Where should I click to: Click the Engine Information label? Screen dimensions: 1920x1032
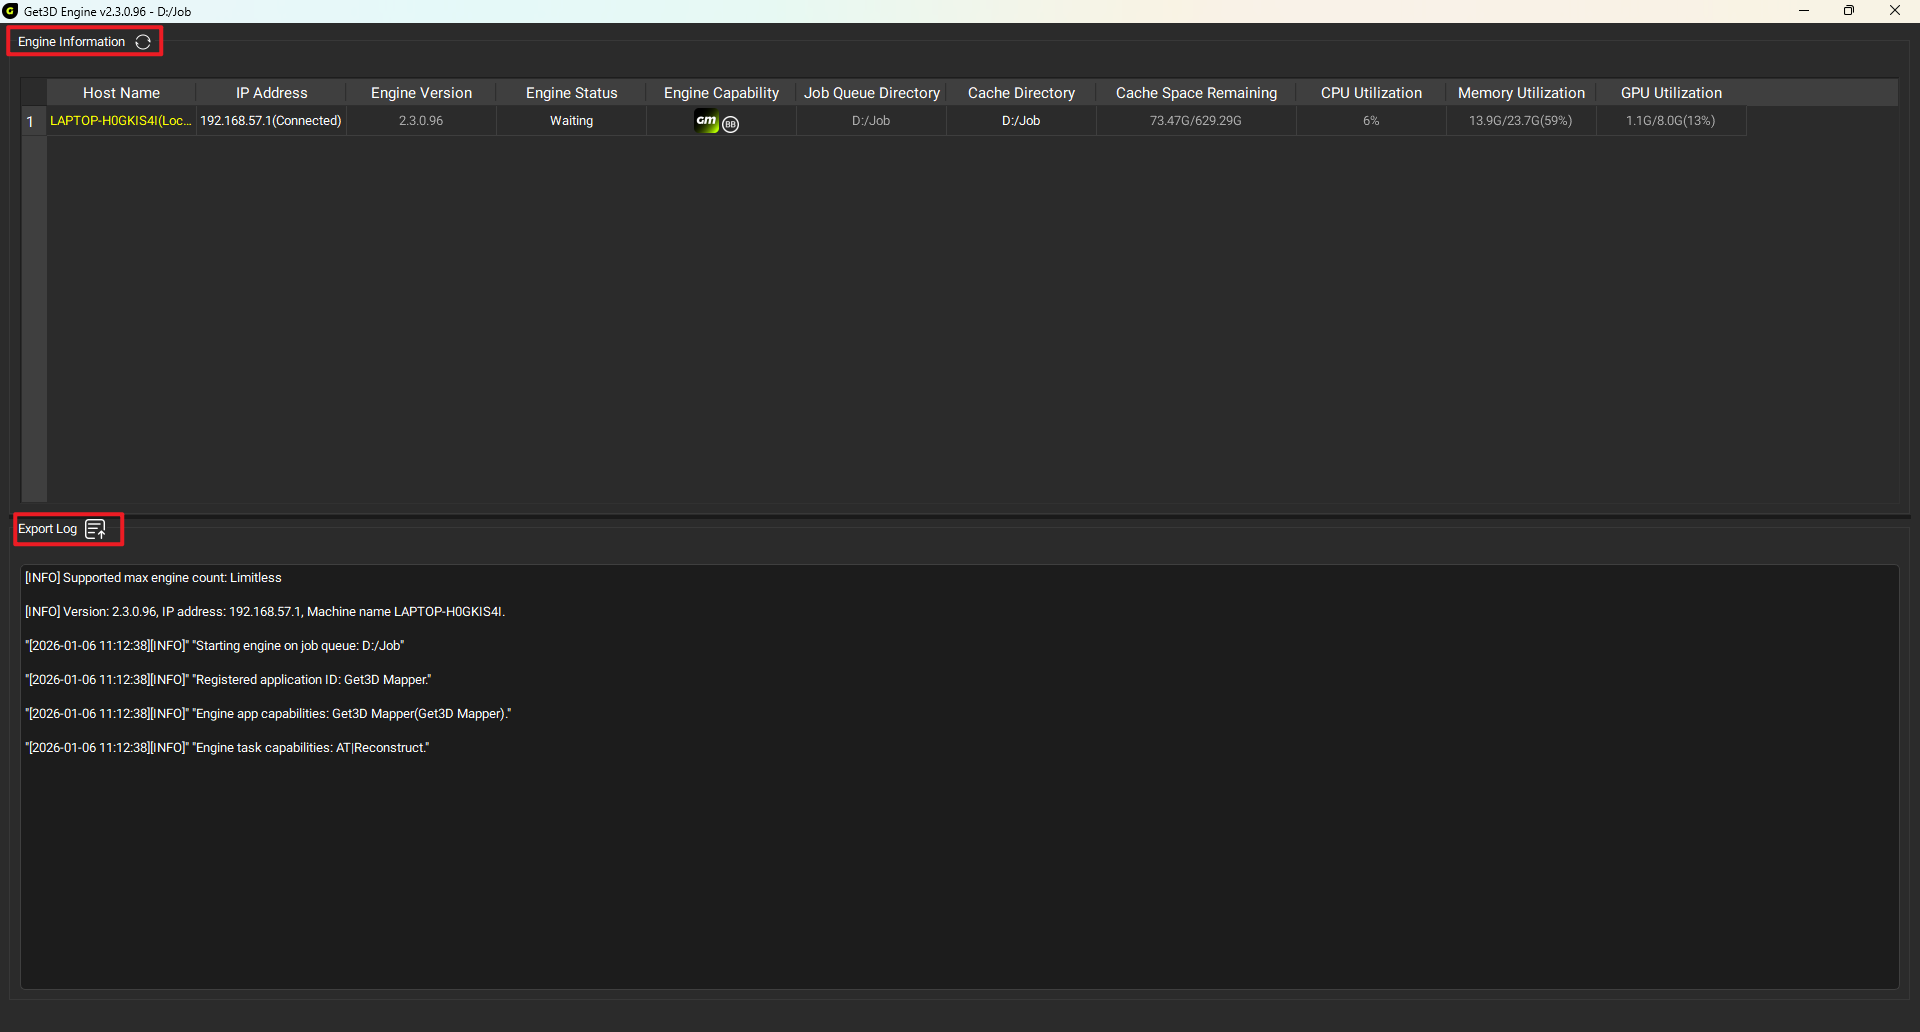[71, 42]
